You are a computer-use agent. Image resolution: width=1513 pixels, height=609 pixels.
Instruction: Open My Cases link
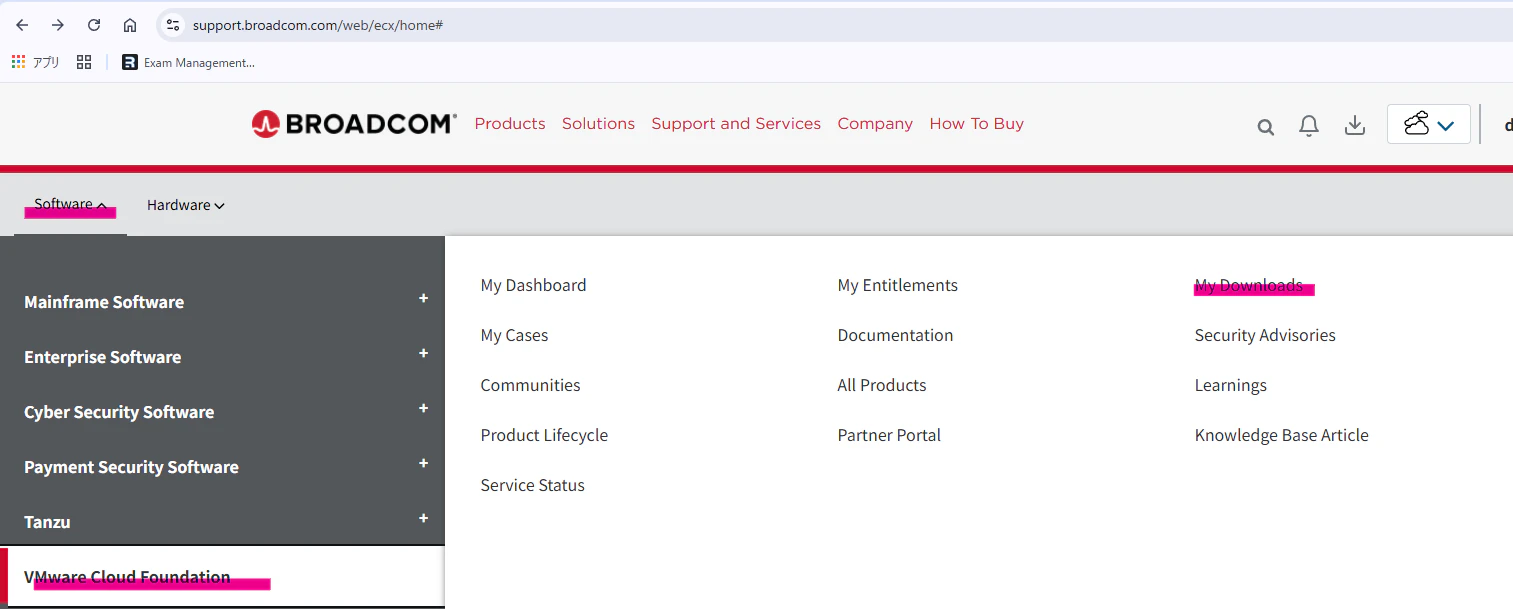514,335
